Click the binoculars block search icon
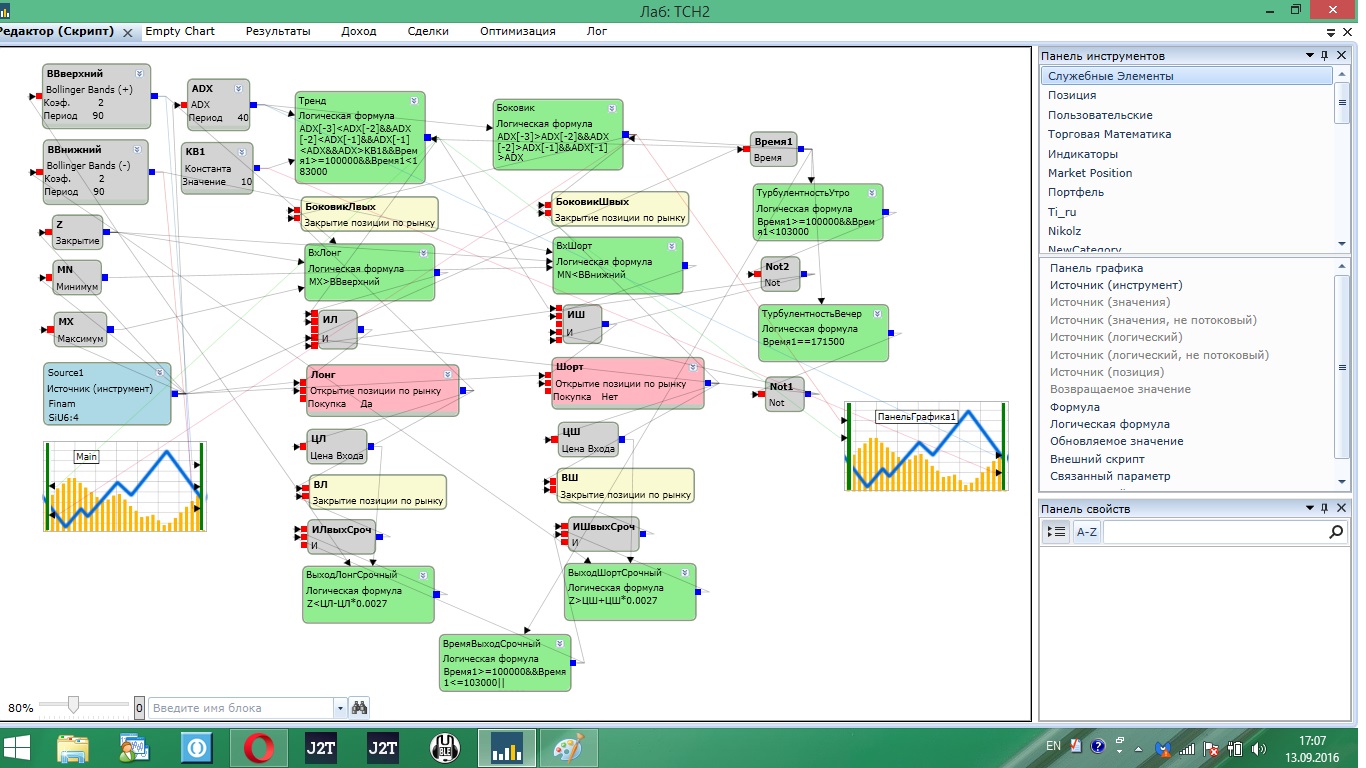1366x768 pixels. coord(360,708)
